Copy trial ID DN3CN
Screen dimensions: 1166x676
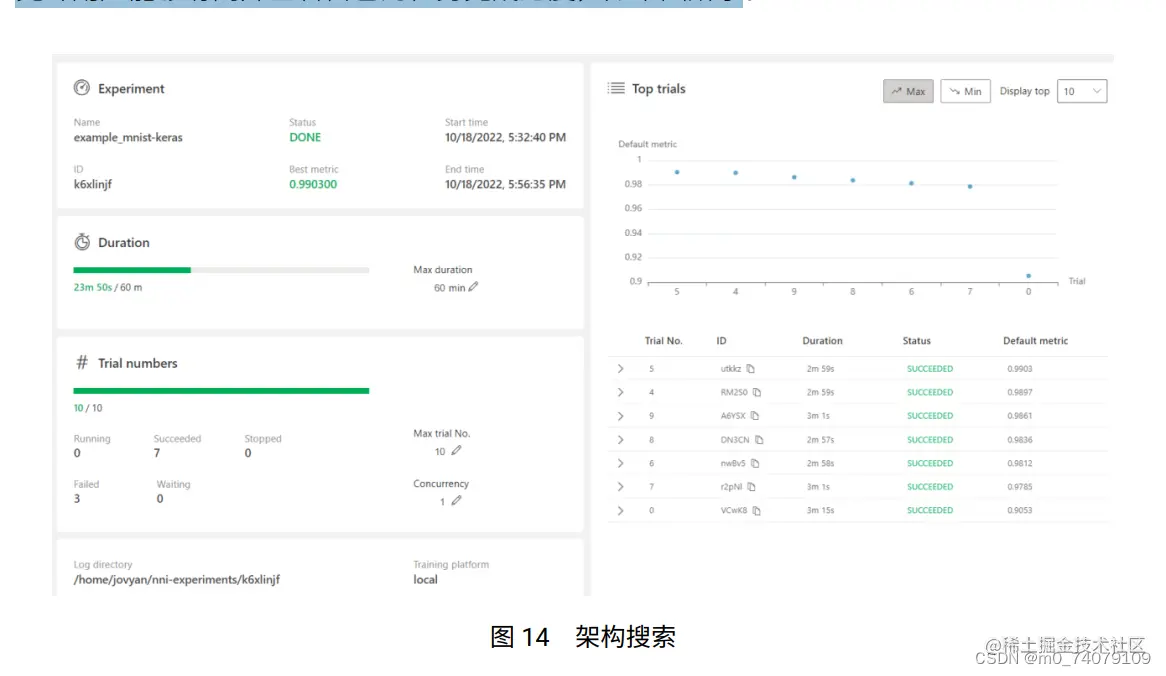point(759,440)
